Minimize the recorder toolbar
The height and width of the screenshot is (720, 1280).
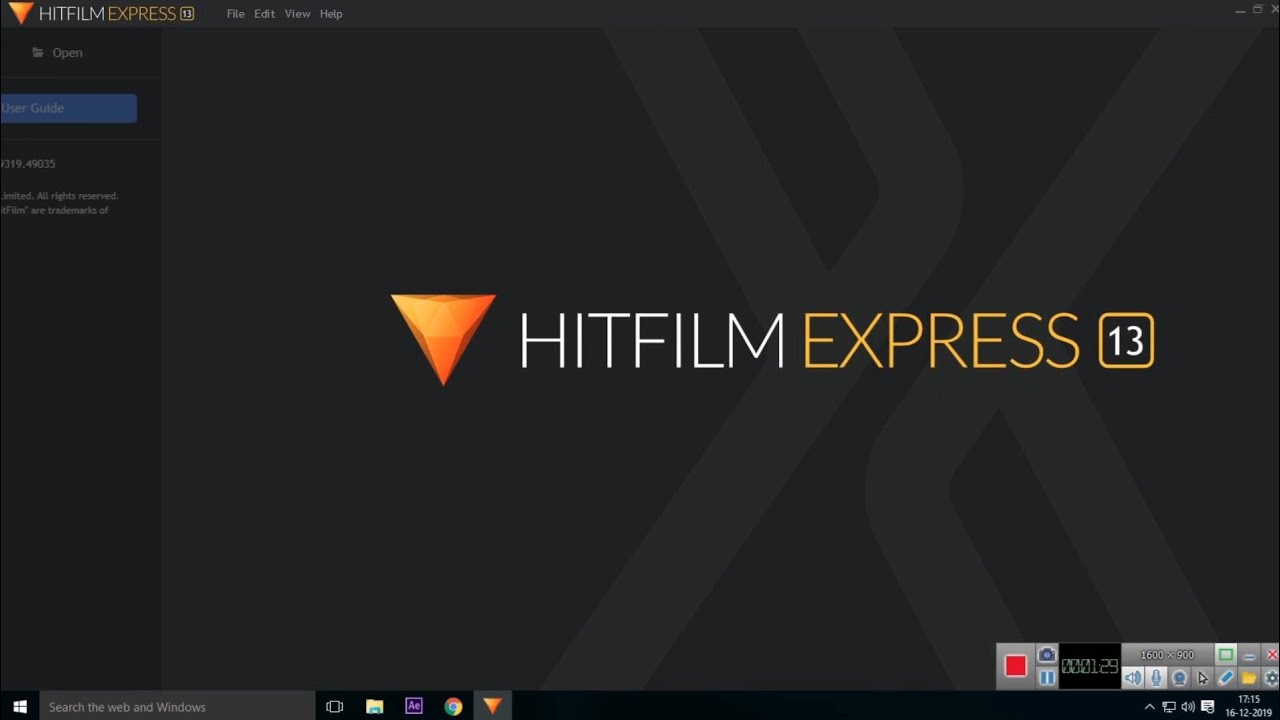pos(1249,655)
